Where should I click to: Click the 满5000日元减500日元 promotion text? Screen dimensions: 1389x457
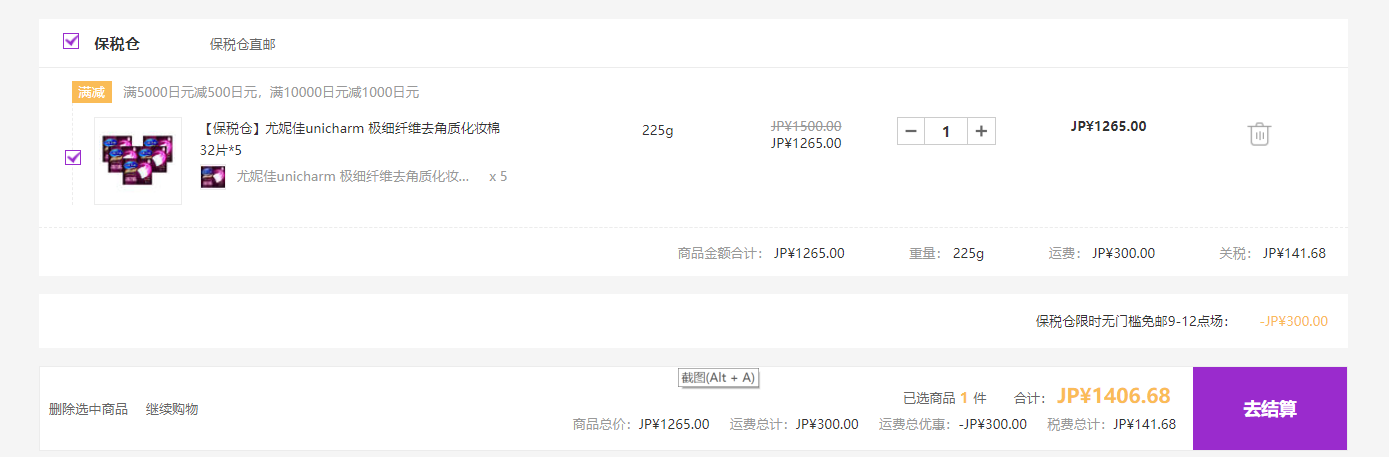point(271,92)
